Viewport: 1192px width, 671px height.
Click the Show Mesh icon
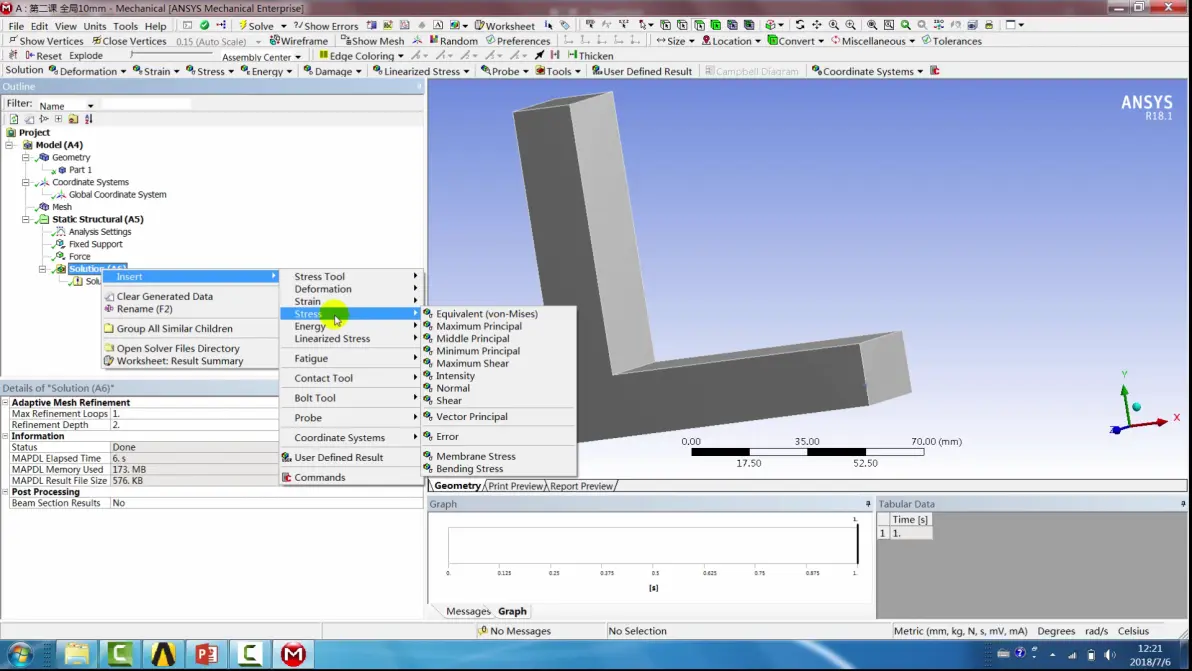[345, 40]
